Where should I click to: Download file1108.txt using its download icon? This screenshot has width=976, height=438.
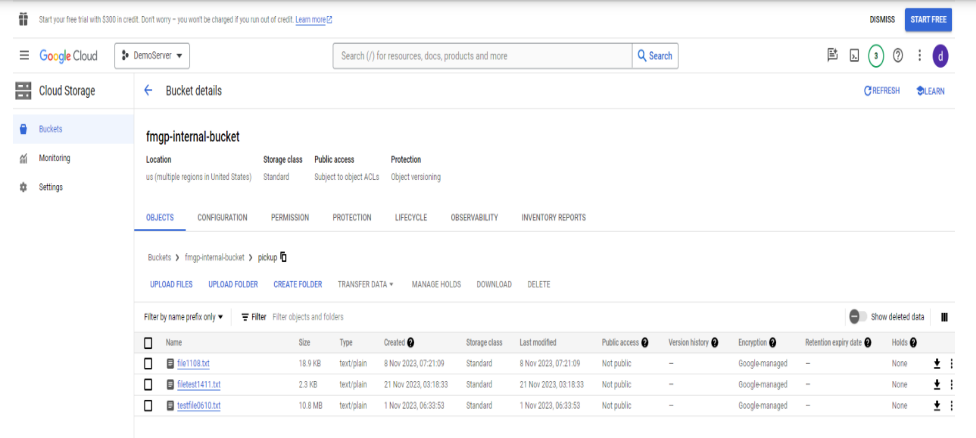[937, 363]
